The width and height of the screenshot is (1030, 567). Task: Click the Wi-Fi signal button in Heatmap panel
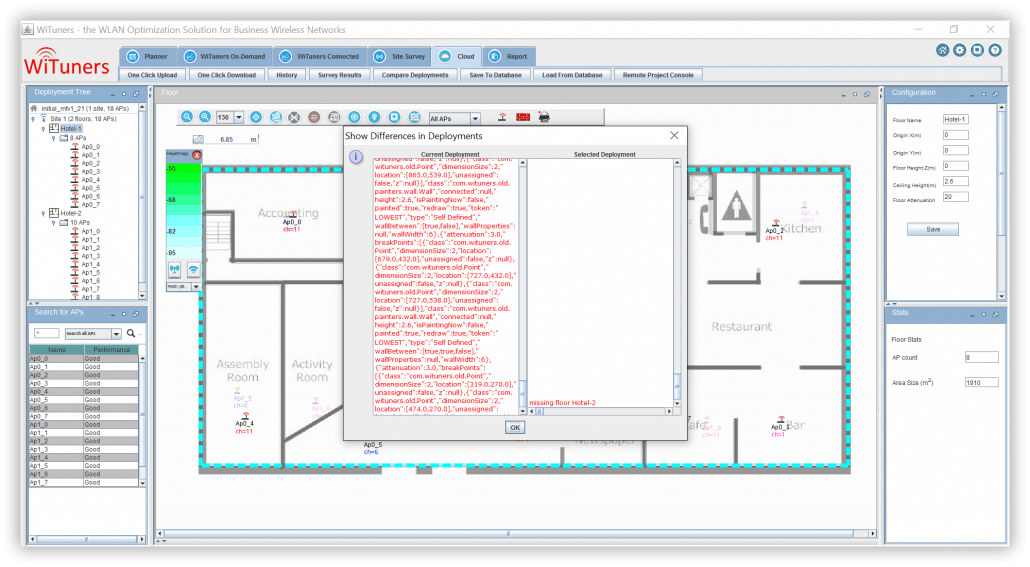[x=193, y=269]
